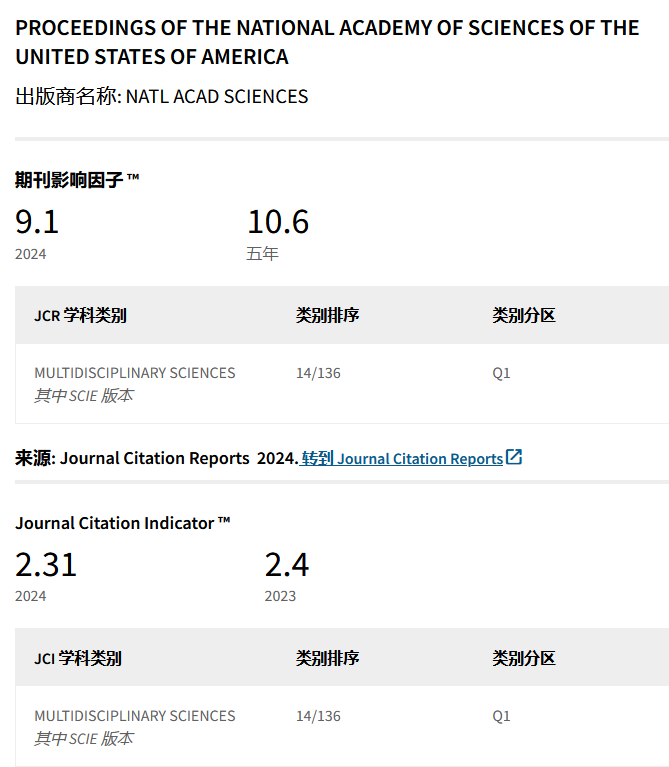Click the 14/136 rank in JCR table

pos(318,373)
